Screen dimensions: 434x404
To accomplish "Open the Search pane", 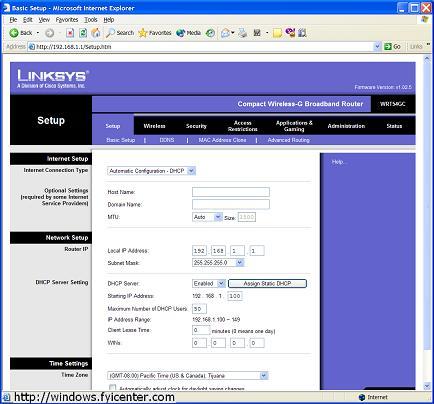I will [x=120, y=33].
